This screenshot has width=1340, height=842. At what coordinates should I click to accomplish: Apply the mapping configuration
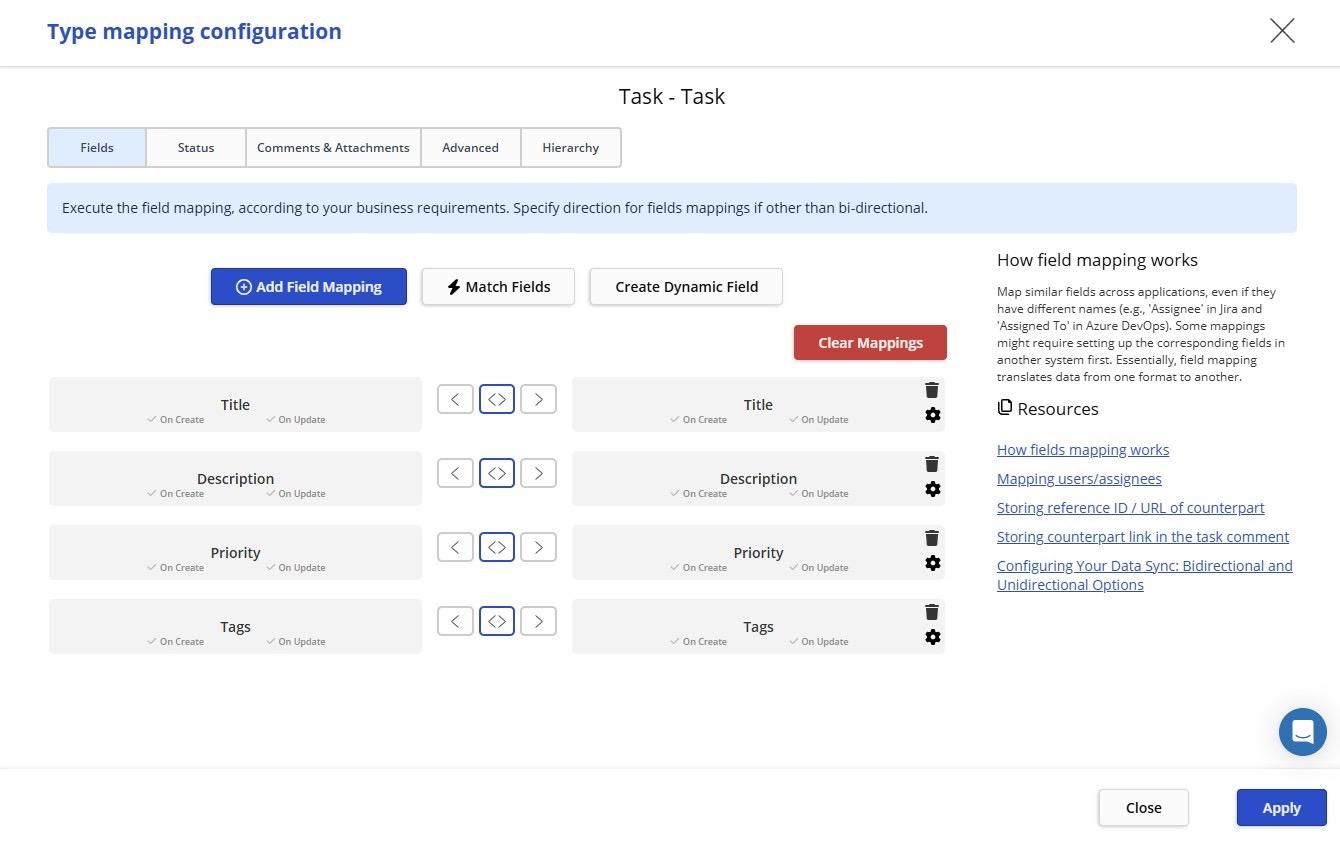click(1281, 807)
